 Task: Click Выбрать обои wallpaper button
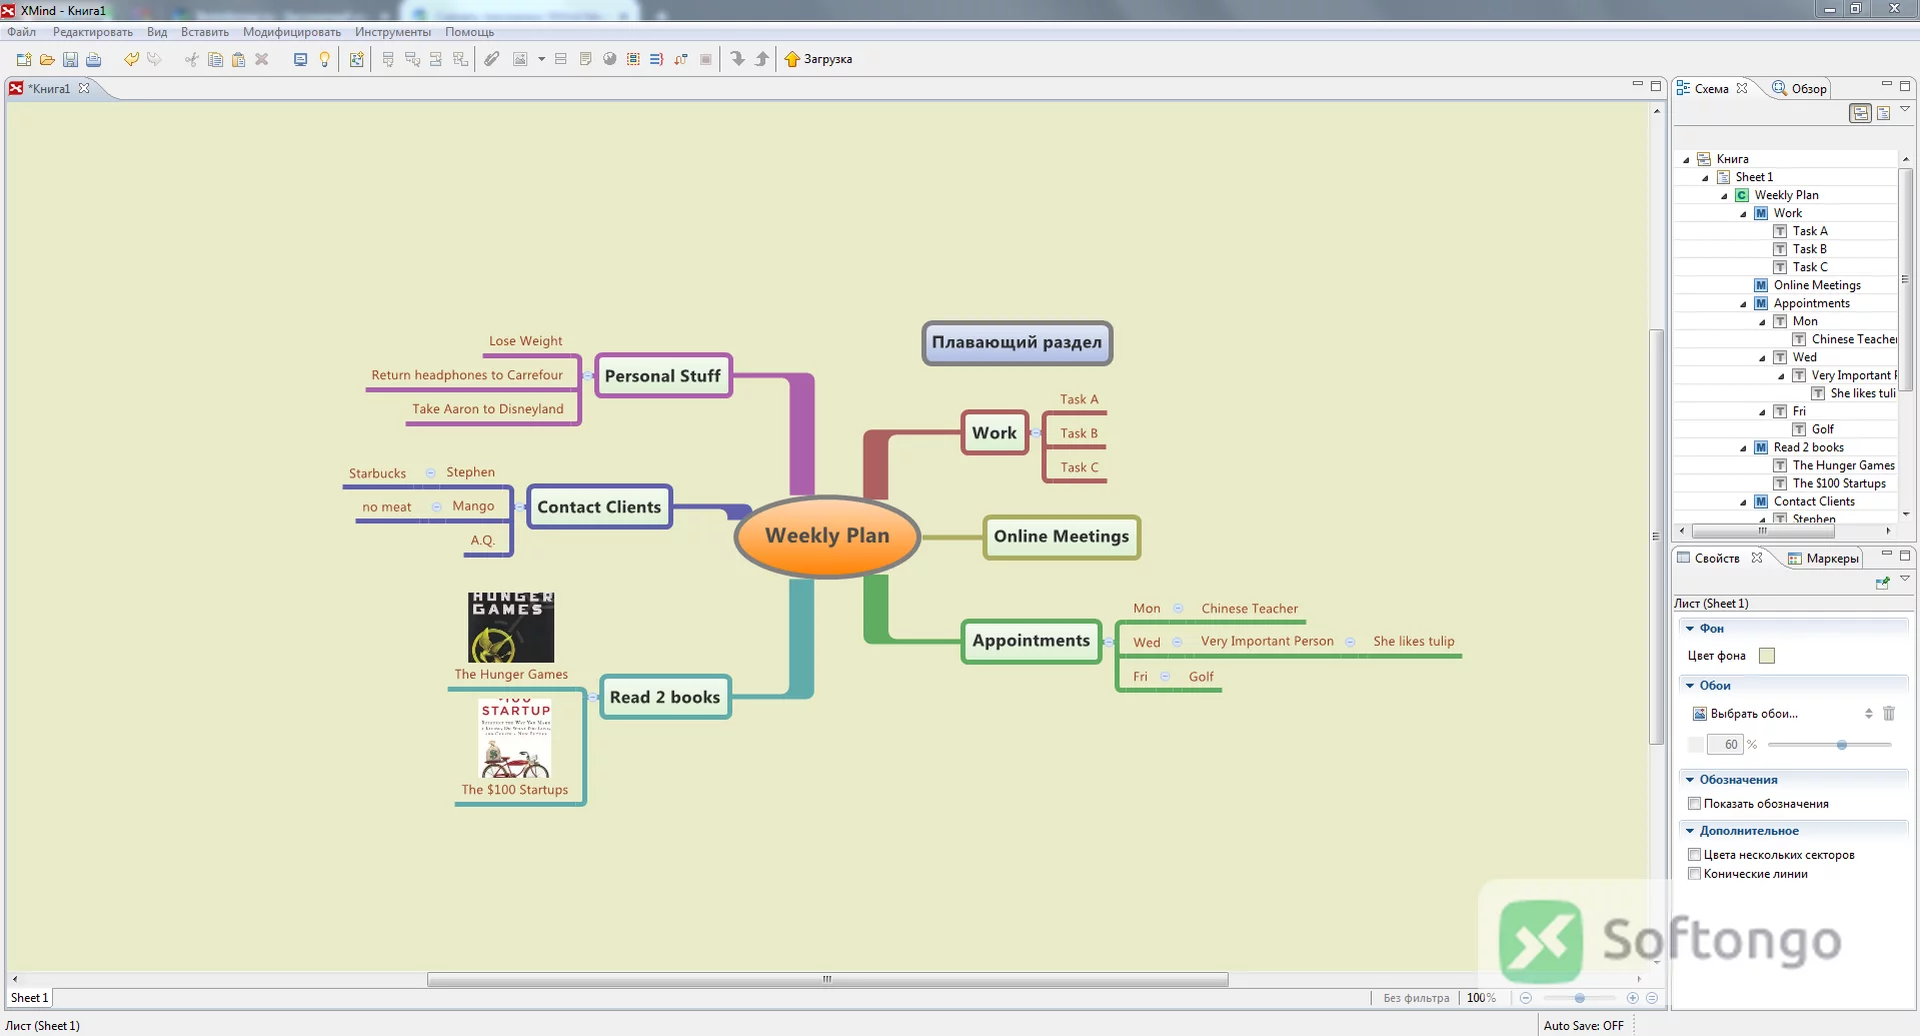click(x=1745, y=714)
